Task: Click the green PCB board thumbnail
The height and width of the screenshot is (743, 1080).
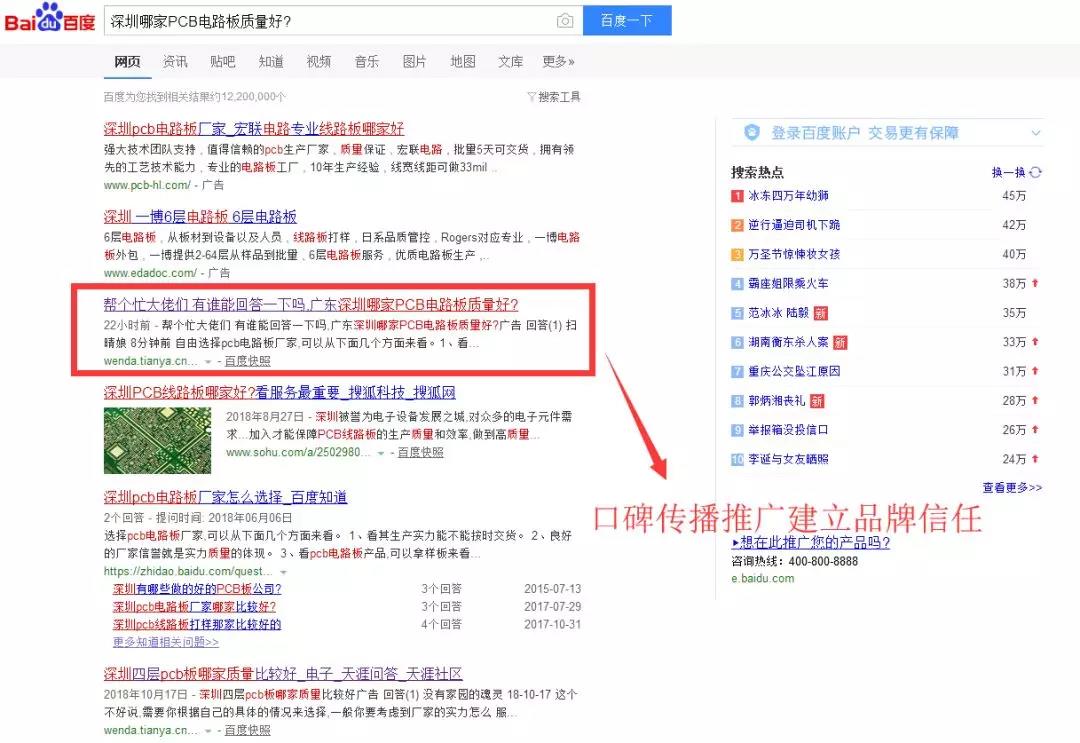Action: pyautogui.click(x=157, y=440)
